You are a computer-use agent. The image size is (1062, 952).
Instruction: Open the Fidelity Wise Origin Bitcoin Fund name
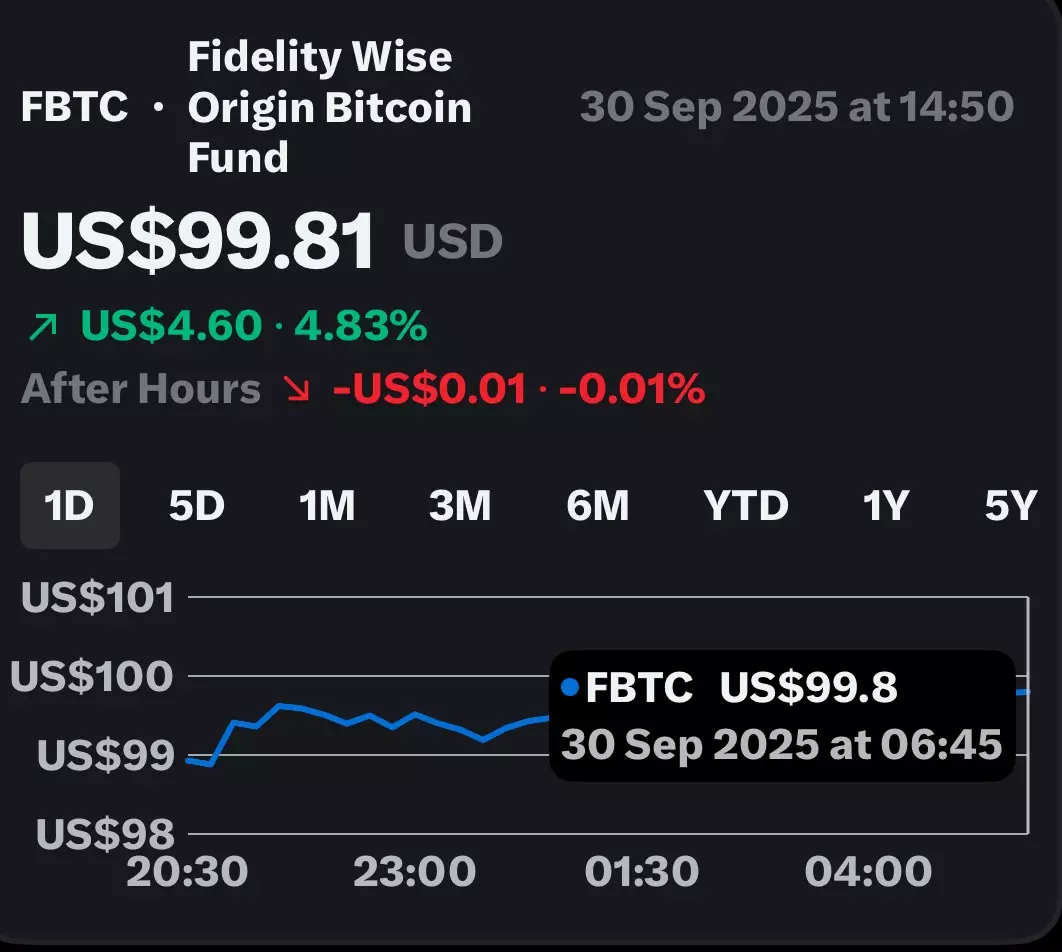point(329,107)
